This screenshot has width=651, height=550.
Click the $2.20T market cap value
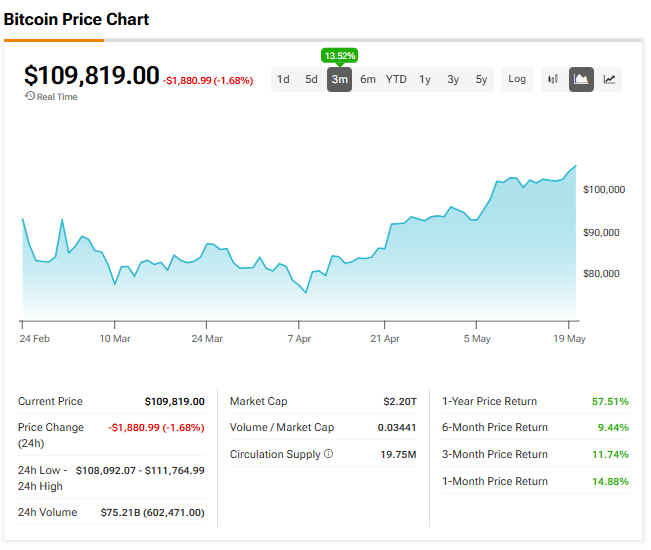point(400,401)
